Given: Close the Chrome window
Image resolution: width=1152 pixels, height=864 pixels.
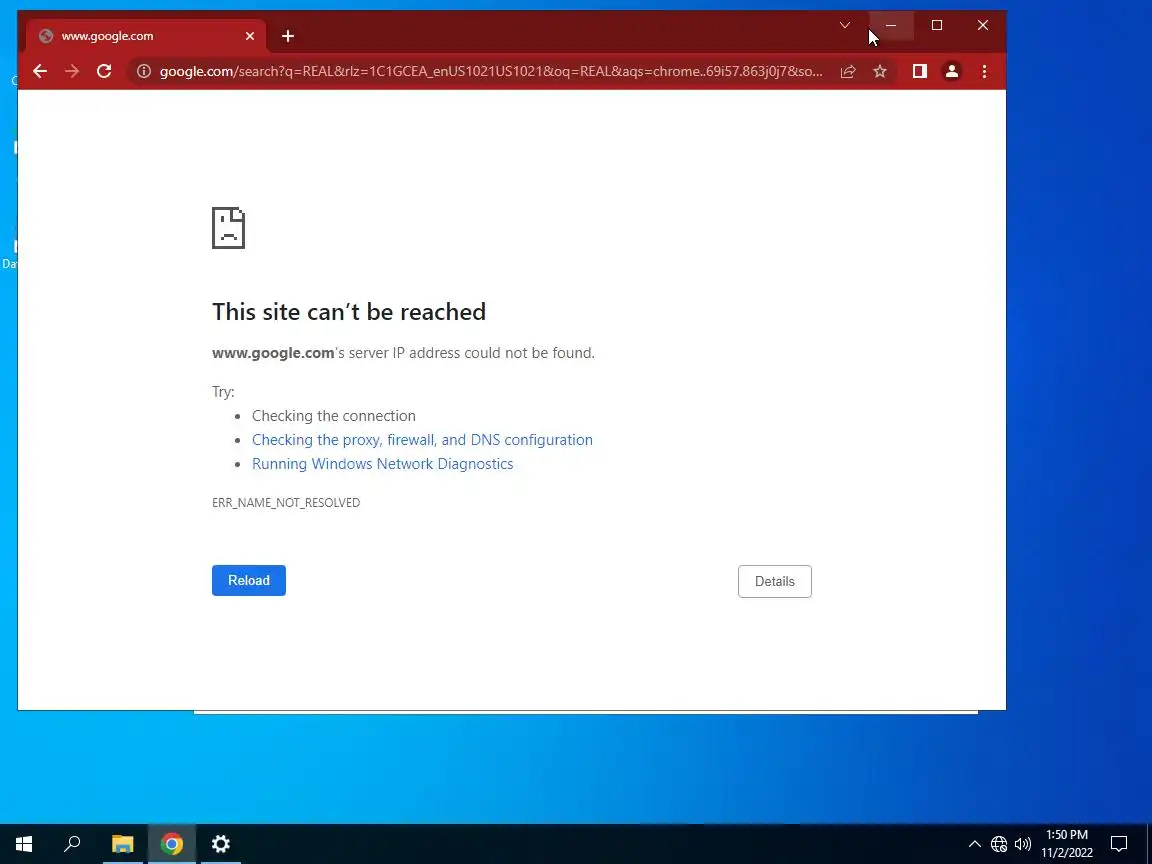Looking at the screenshot, I should tap(983, 25).
